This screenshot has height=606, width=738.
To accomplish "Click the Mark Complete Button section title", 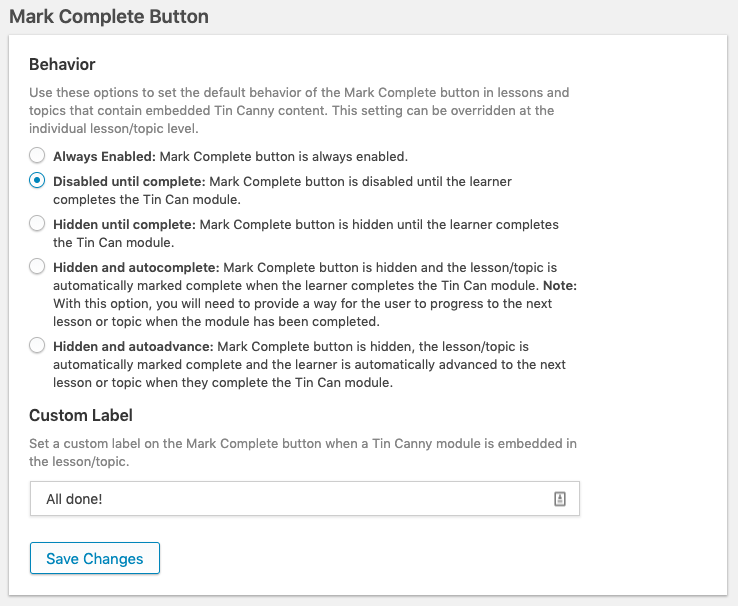I will tap(109, 17).
